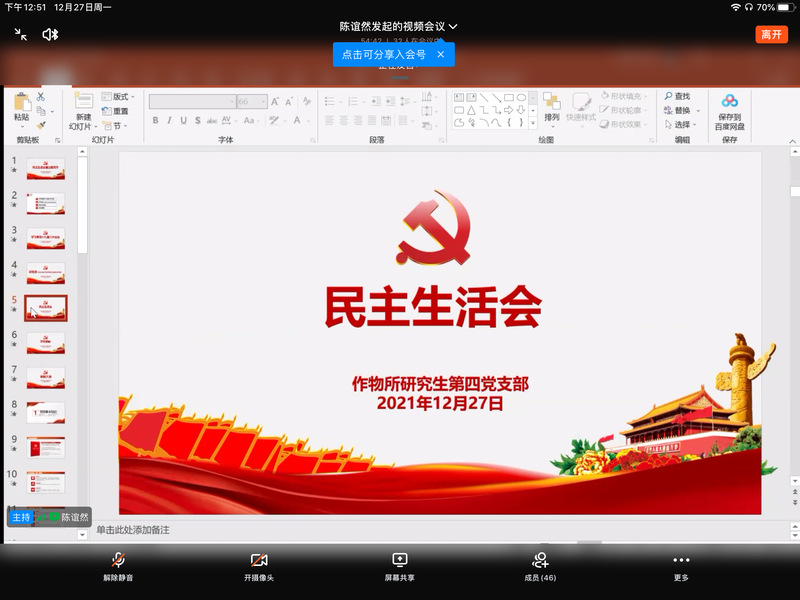Select the rectangle shape in the shapes gallery

tap(509, 97)
